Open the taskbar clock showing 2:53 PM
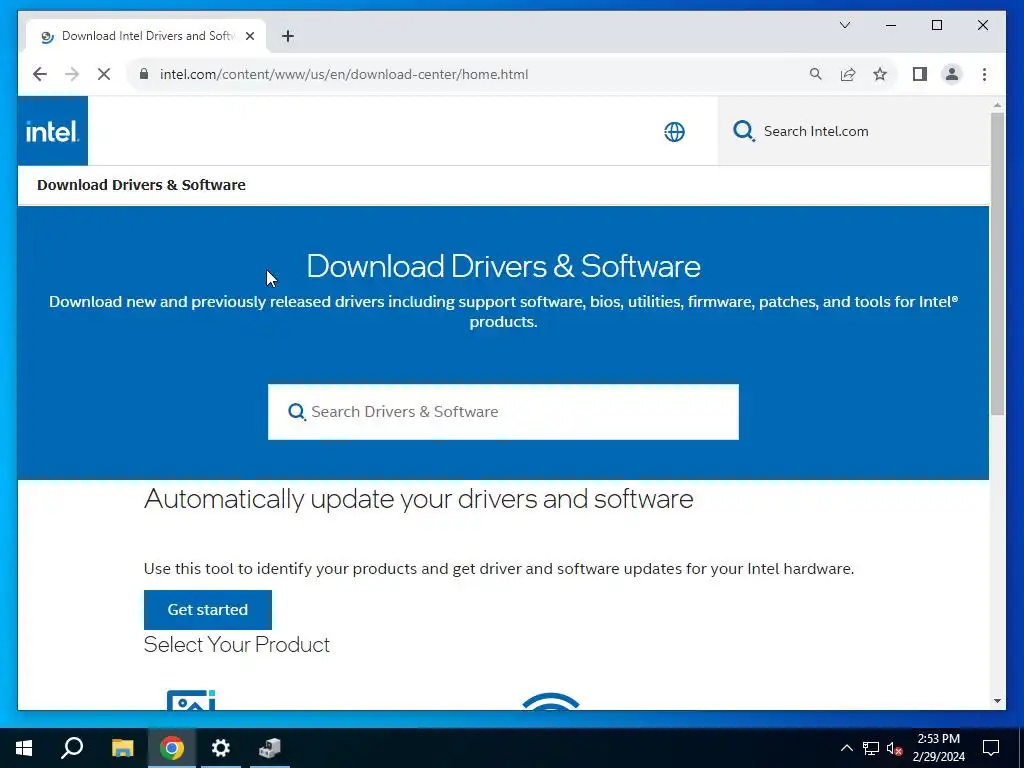1024x768 pixels. pos(938,748)
